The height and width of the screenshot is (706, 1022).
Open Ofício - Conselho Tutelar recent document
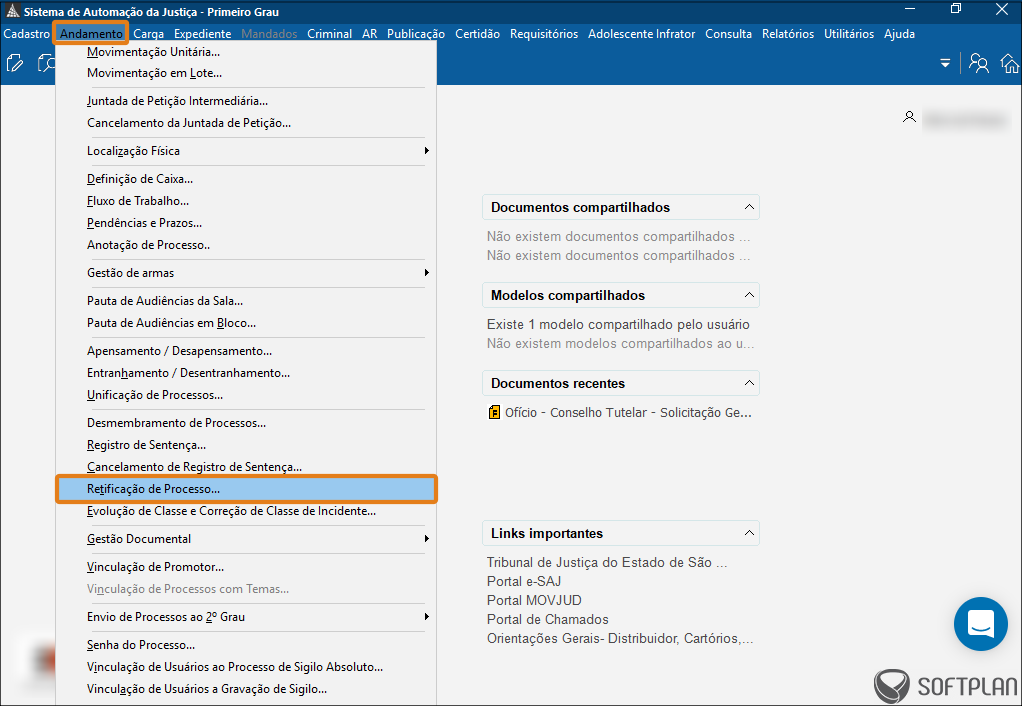pyautogui.click(x=628, y=413)
